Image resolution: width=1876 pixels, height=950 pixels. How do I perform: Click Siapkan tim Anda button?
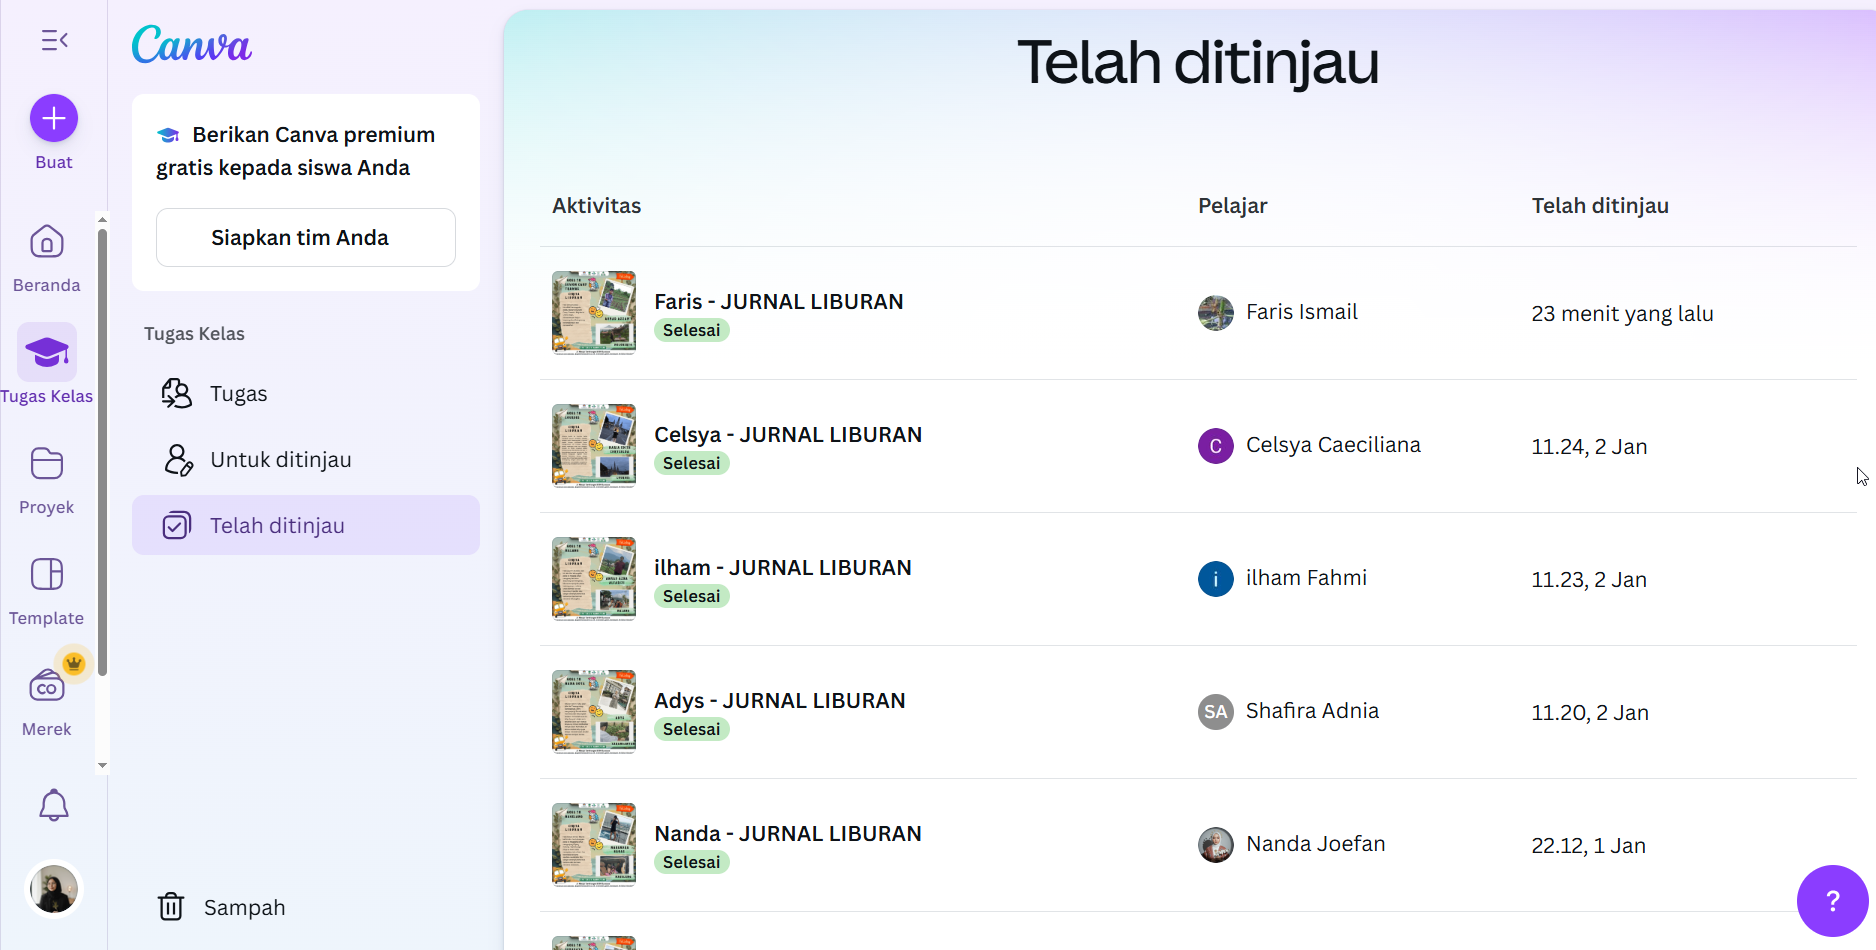point(306,238)
